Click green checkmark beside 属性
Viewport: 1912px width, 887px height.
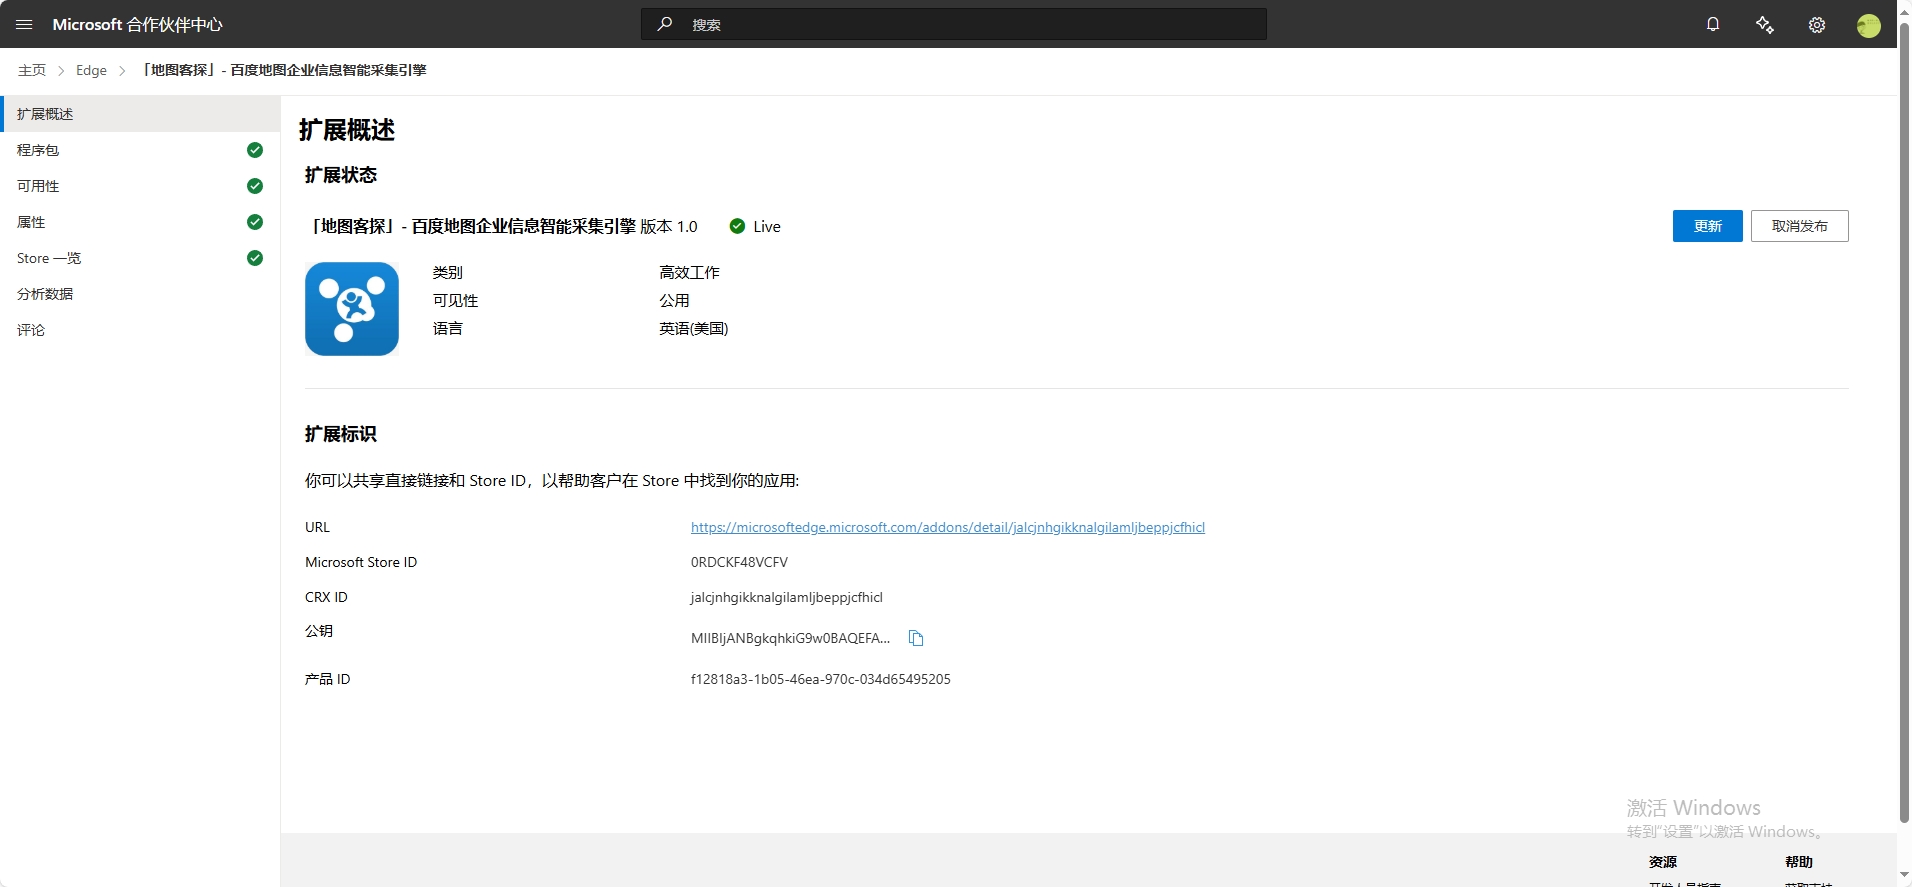(255, 222)
